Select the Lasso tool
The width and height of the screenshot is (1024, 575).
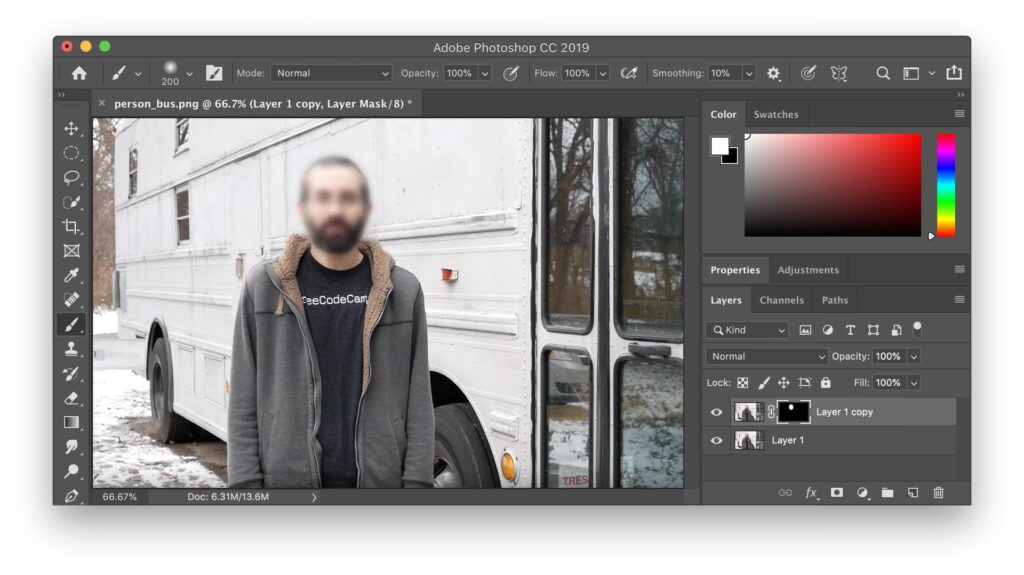pos(71,178)
